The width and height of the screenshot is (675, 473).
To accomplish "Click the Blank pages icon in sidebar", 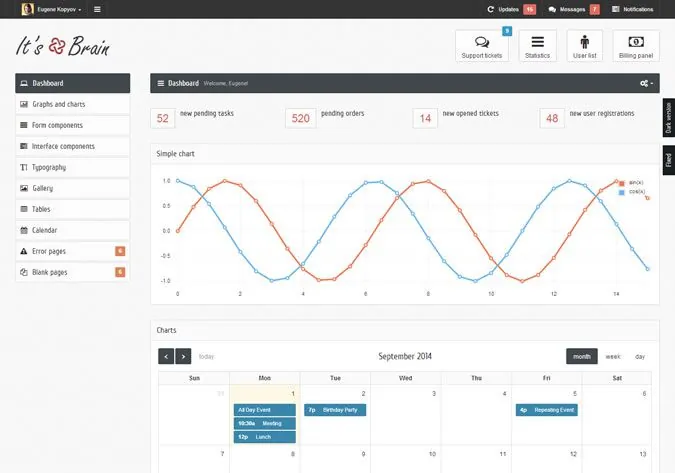I will (24, 272).
